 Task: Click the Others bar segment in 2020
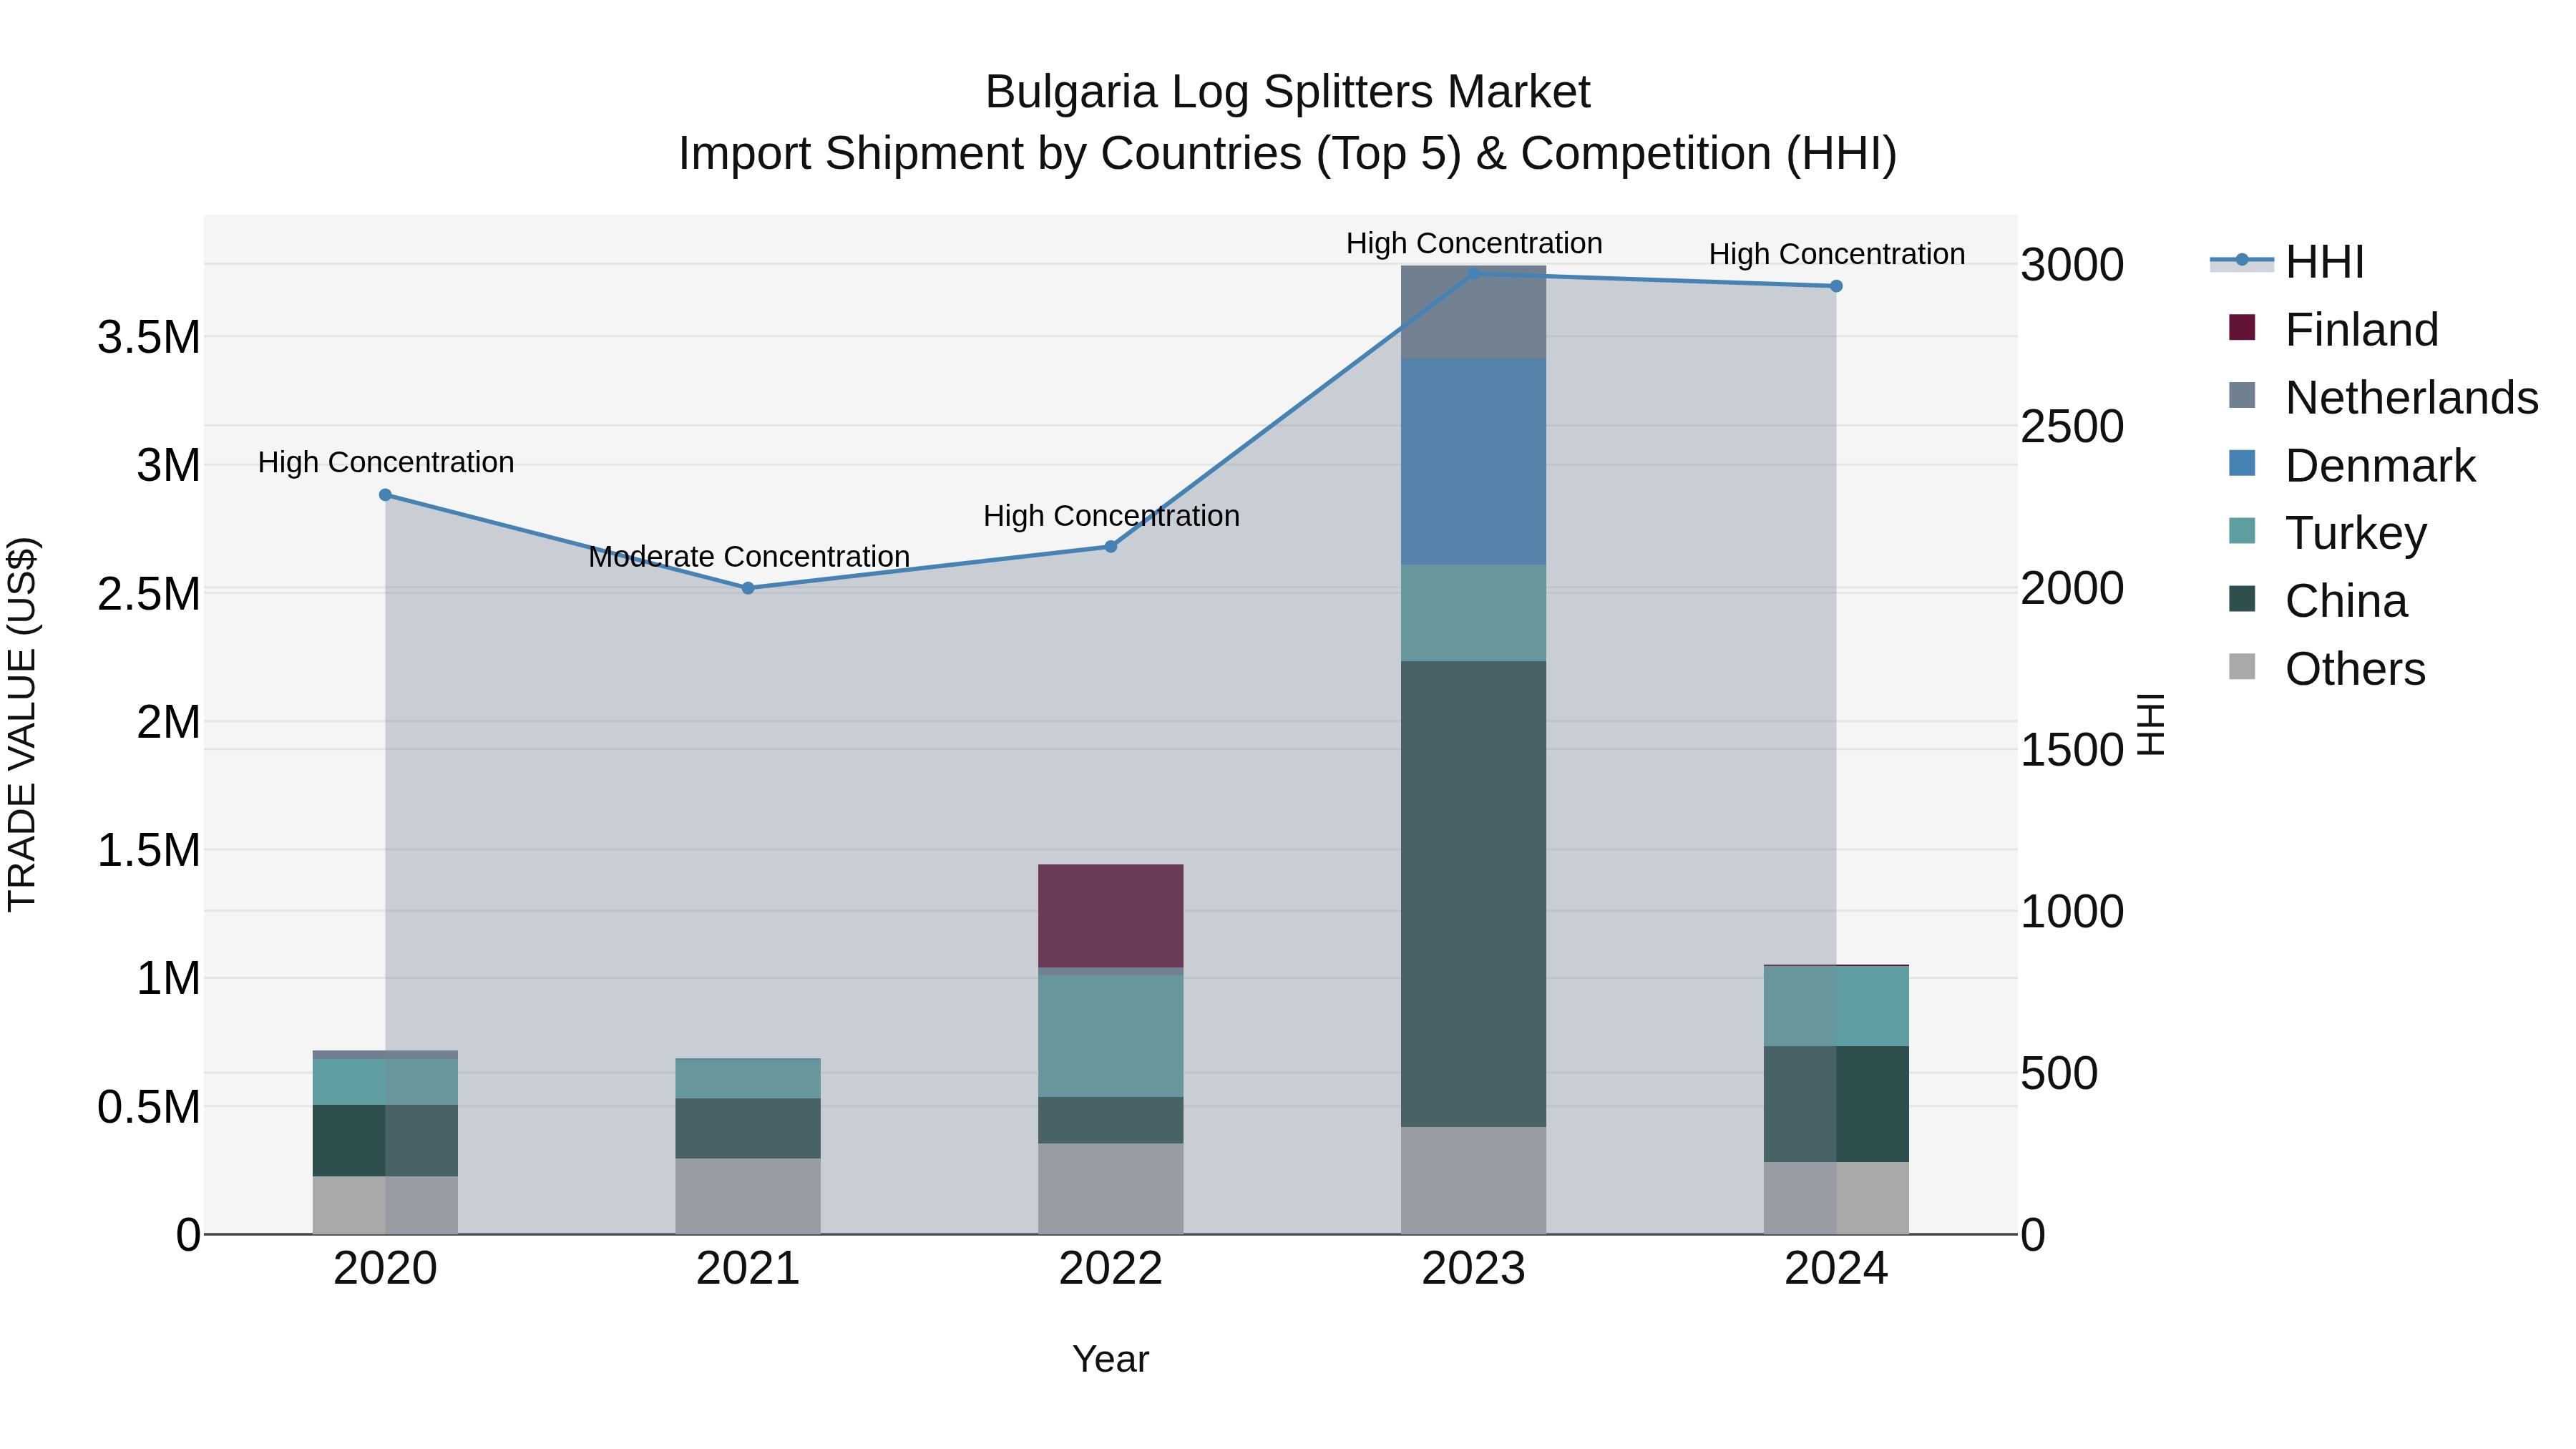[x=385, y=1206]
